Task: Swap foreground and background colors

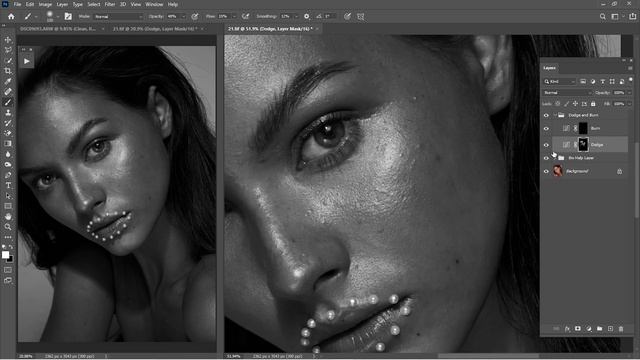Action: [x=11, y=247]
